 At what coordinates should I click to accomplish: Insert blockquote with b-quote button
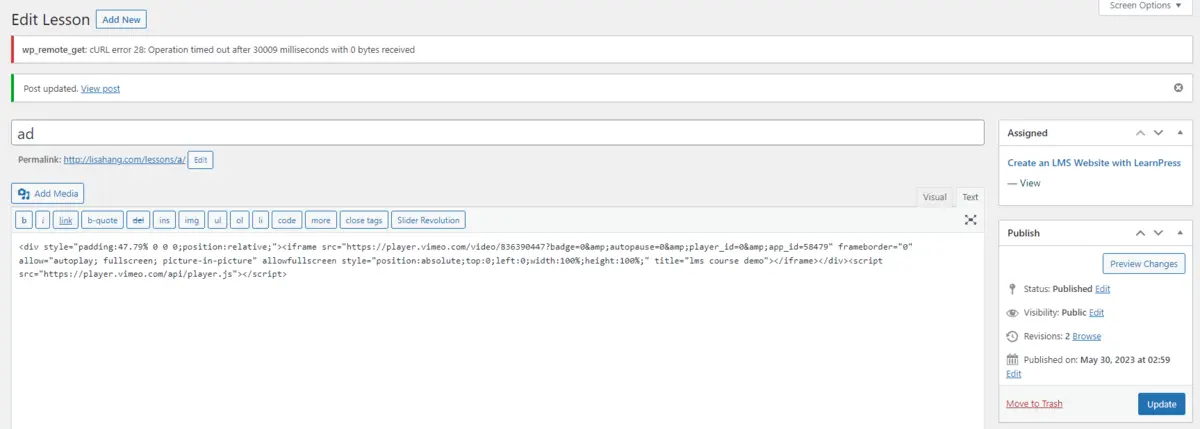102,220
